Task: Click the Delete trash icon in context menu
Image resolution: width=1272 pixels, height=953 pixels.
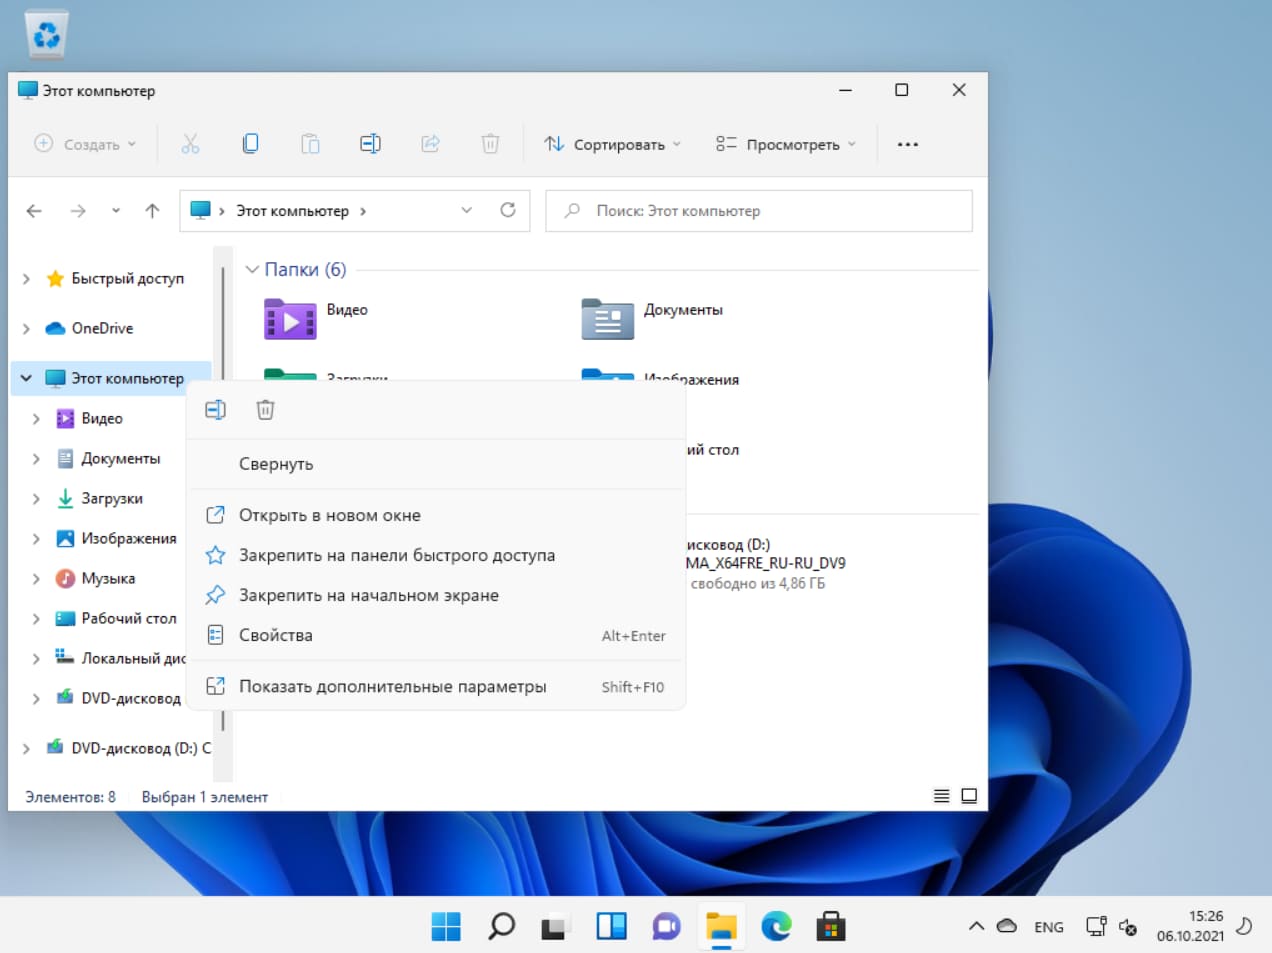Action: pyautogui.click(x=265, y=410)
